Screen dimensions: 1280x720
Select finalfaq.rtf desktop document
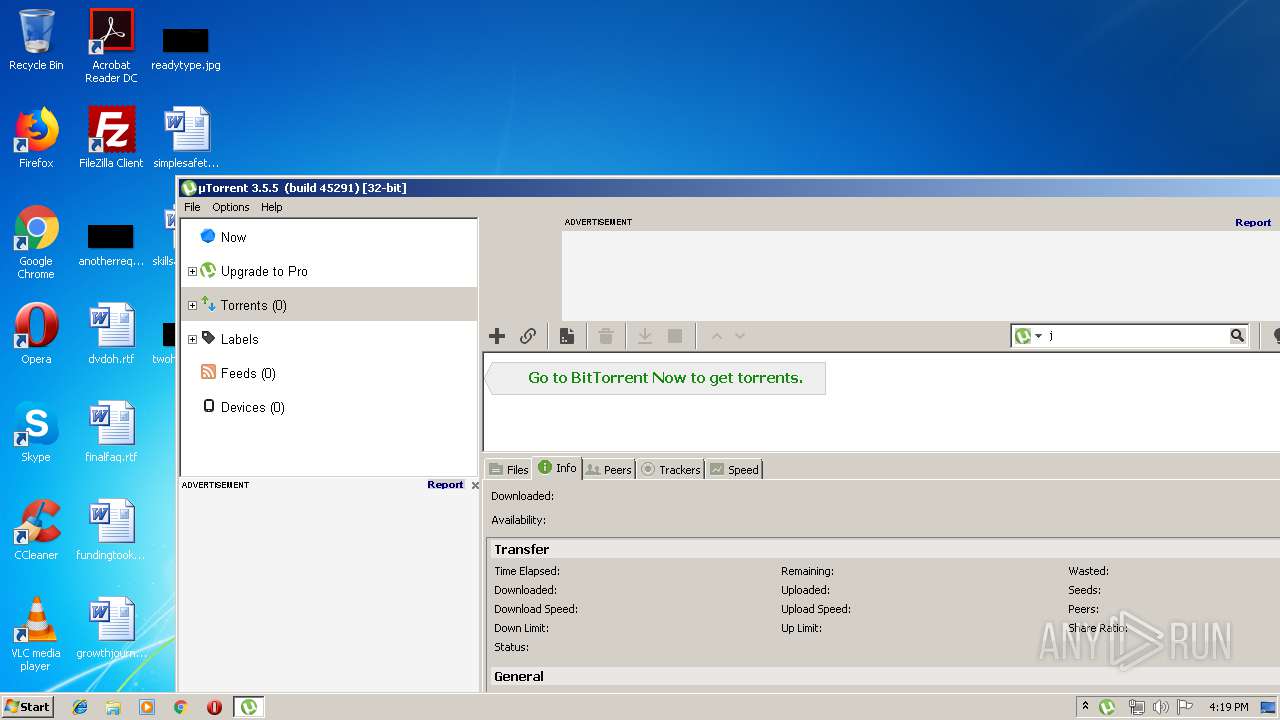(x=111, y=432)
